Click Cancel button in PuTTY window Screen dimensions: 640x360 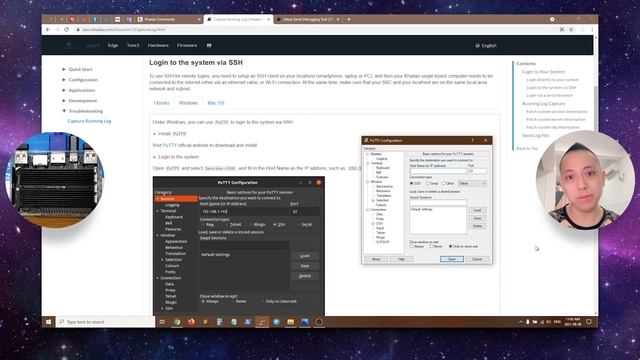click(477, 259)
